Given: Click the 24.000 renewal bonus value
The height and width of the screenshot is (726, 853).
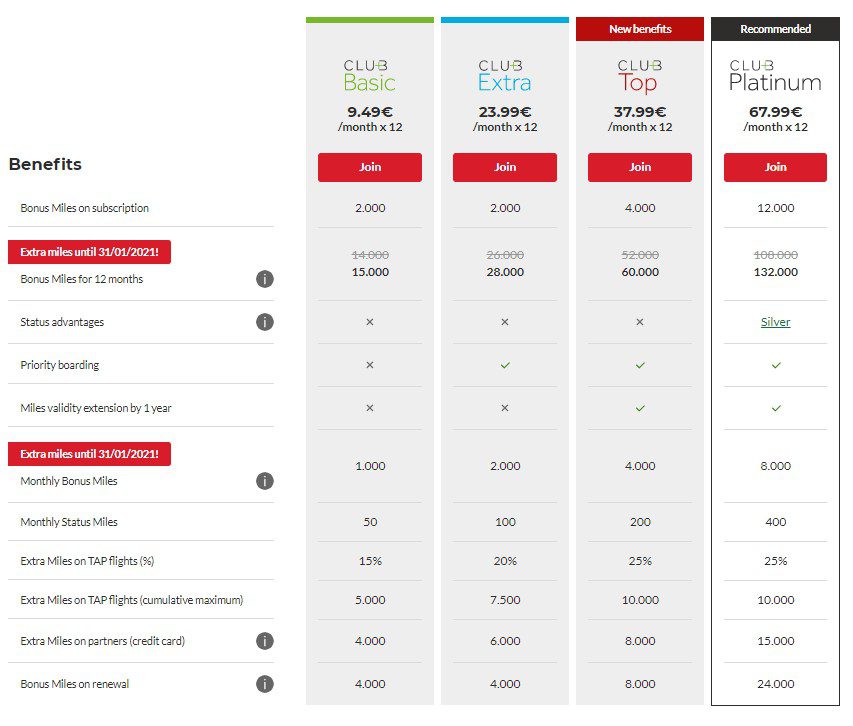Looking at the screenshot, I should click(x=776, y=684).
